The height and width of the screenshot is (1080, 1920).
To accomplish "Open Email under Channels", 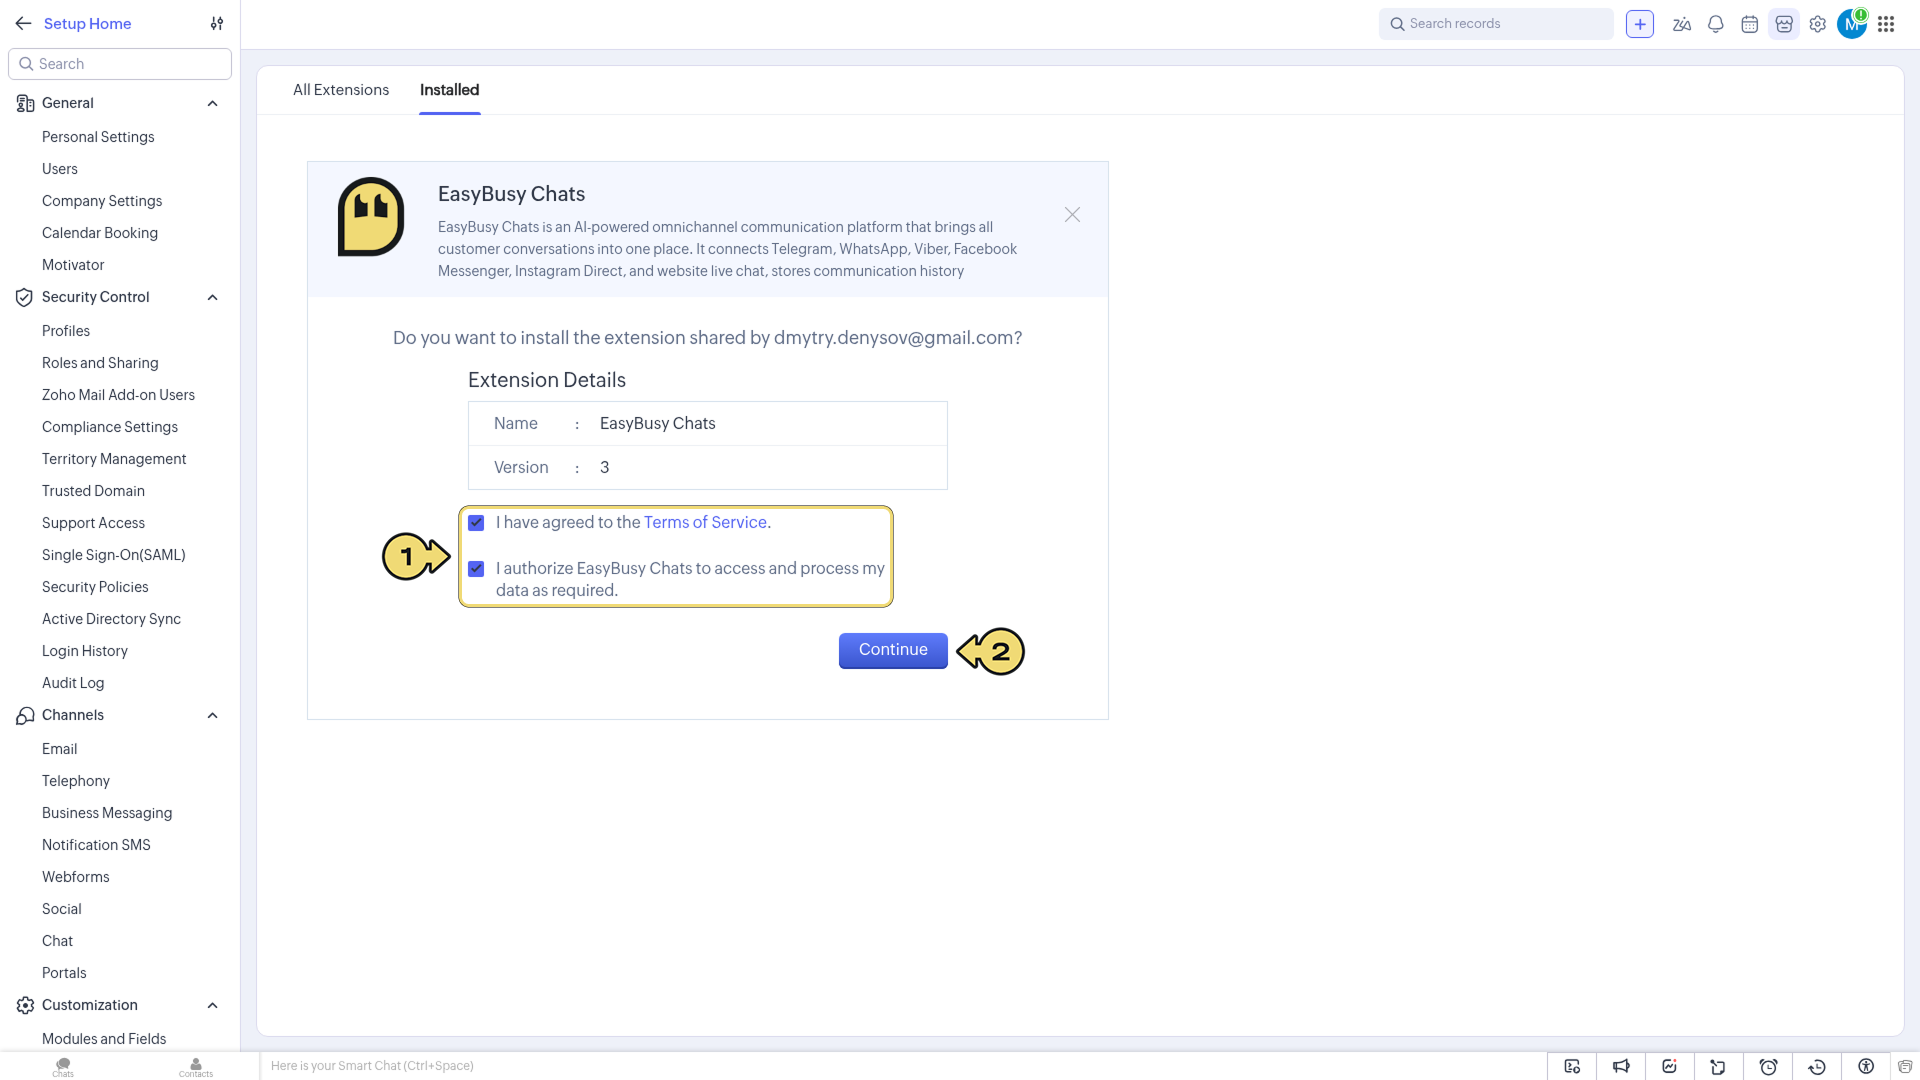I will [60, 749].
